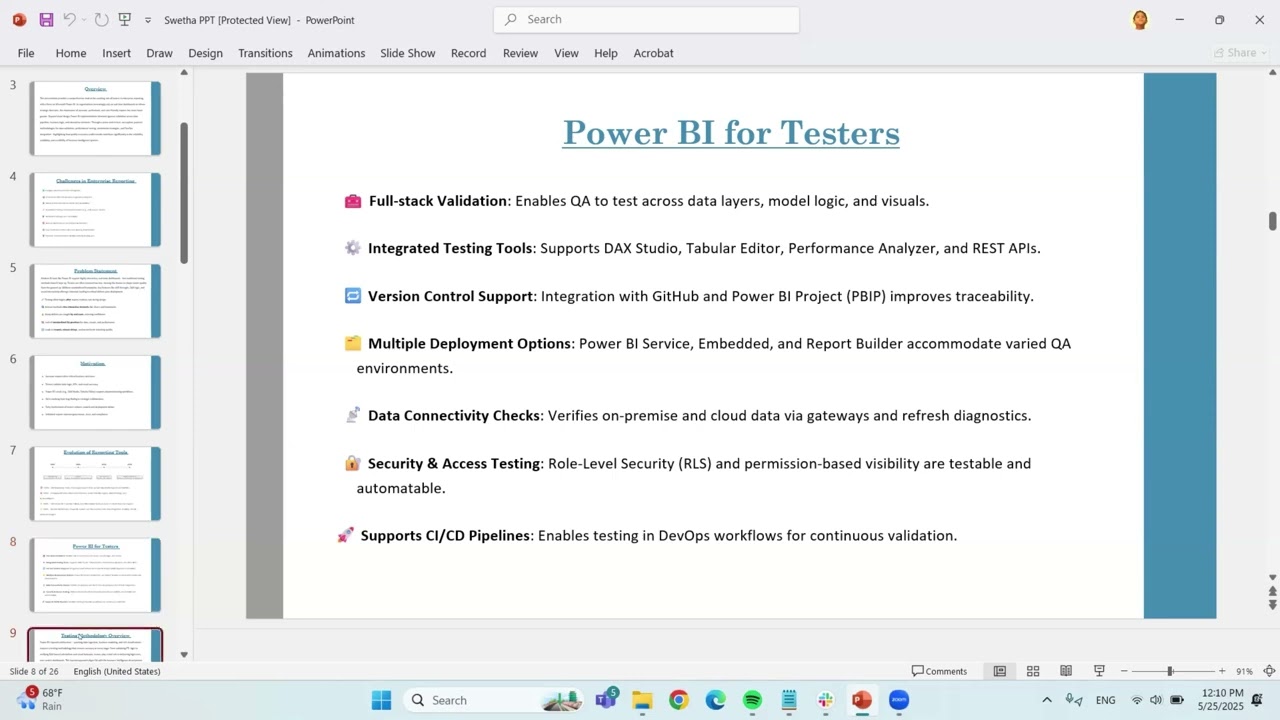Select slide 3 thumbnail Overview
Viewport: 1280px width, 720px height.
pyautogui.click(x=95, y=118)
